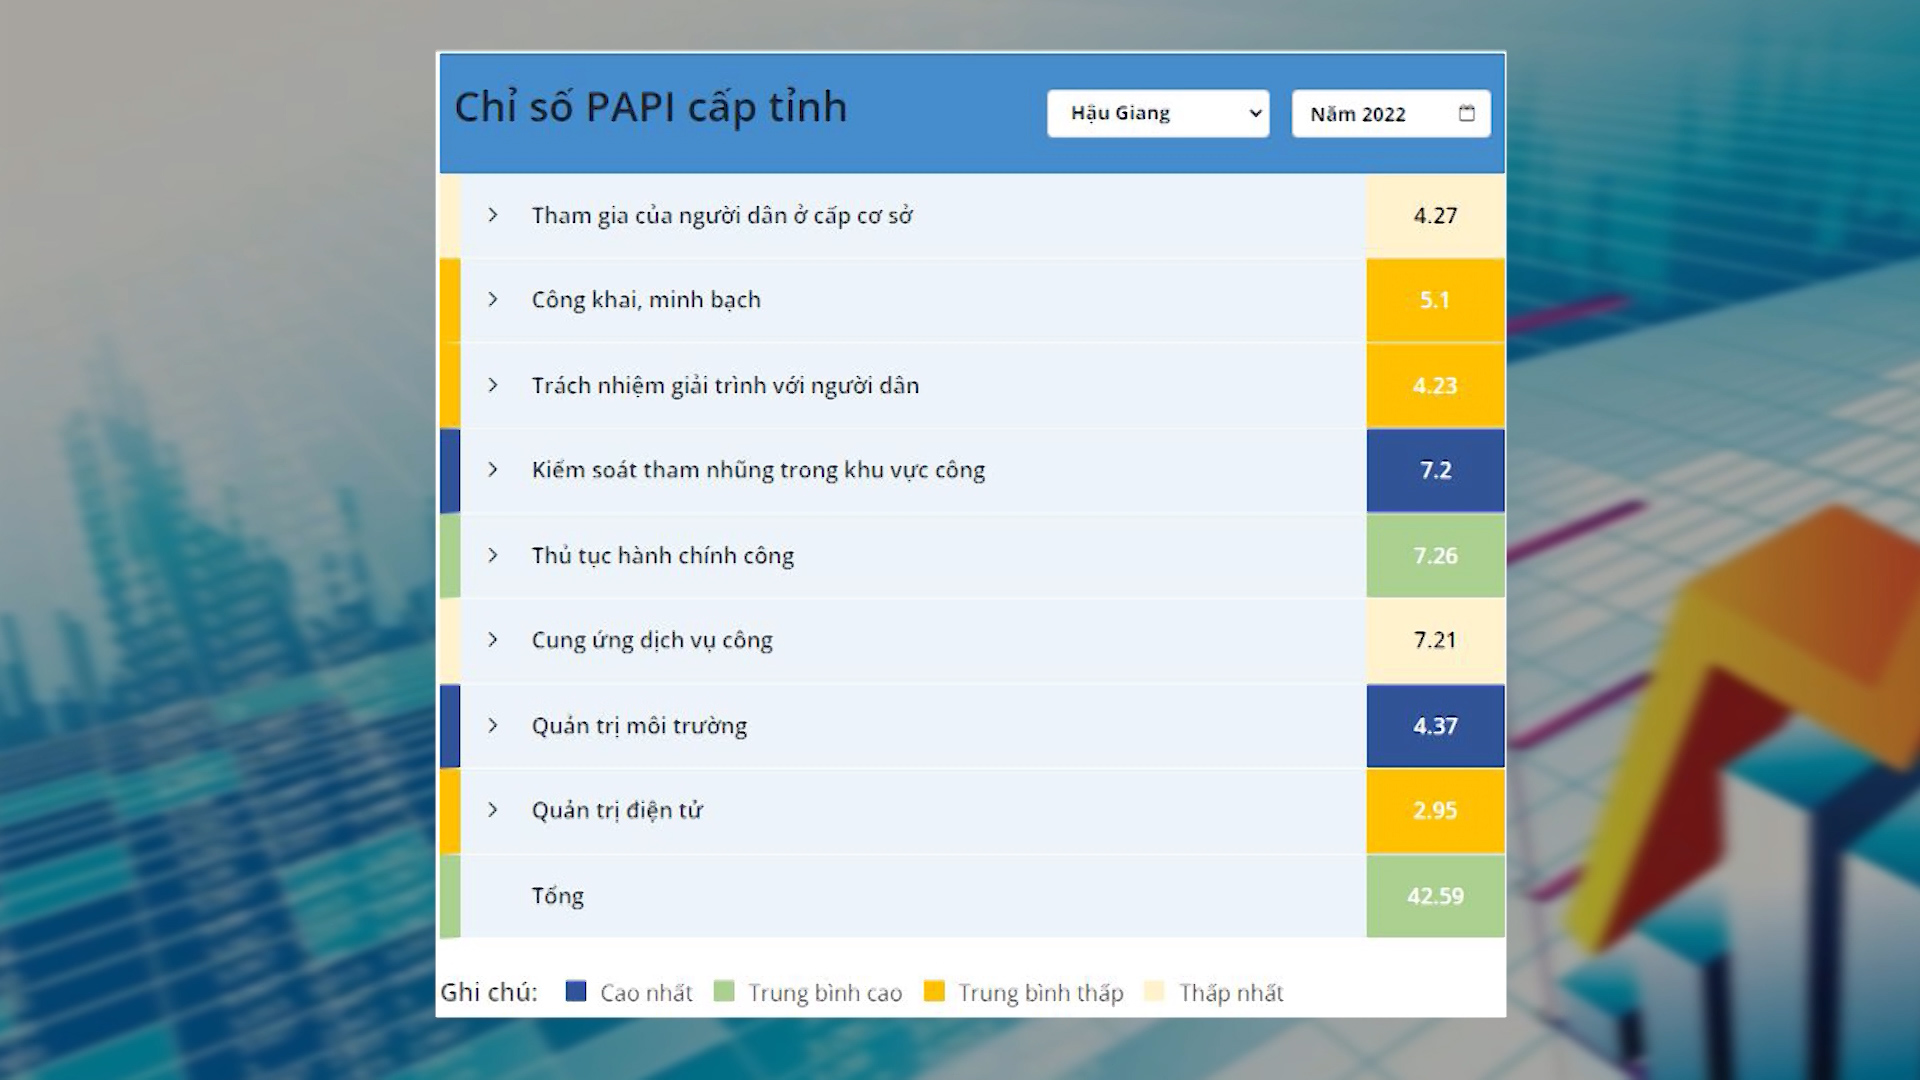The image size is (1920, 1080).
Task: Select the Công khai, minh bạch label
Action: coord(646,300)
